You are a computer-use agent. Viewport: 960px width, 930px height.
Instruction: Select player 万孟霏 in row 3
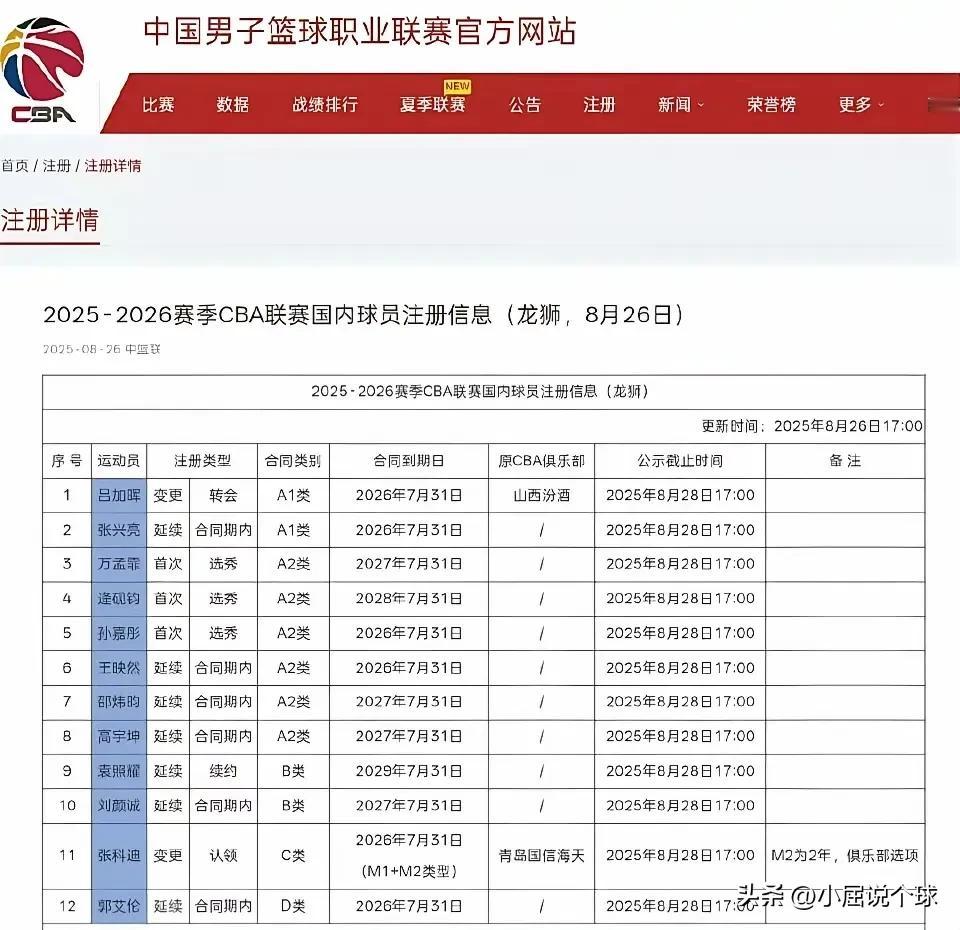[x=119, y=564]
